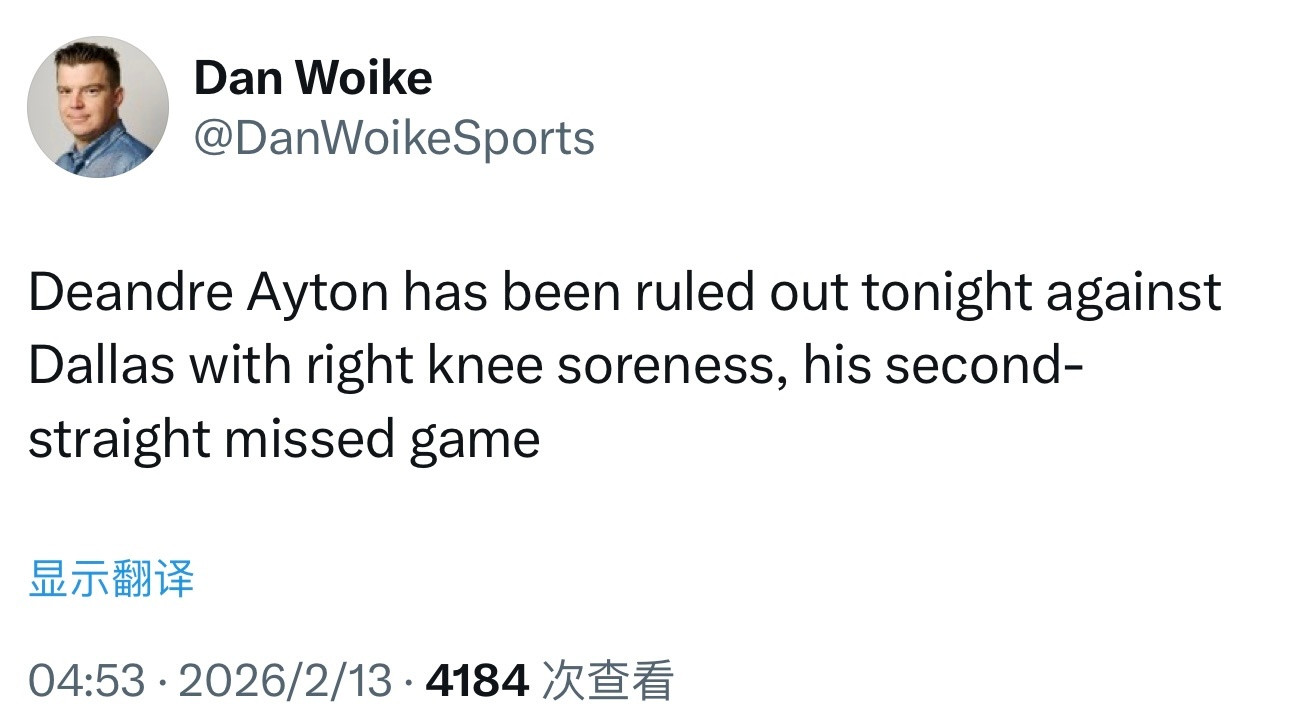The height and width of the screenshot is (728, 1290).
Task: Click 显示翻译 to show translation
Action: [111, 580]
